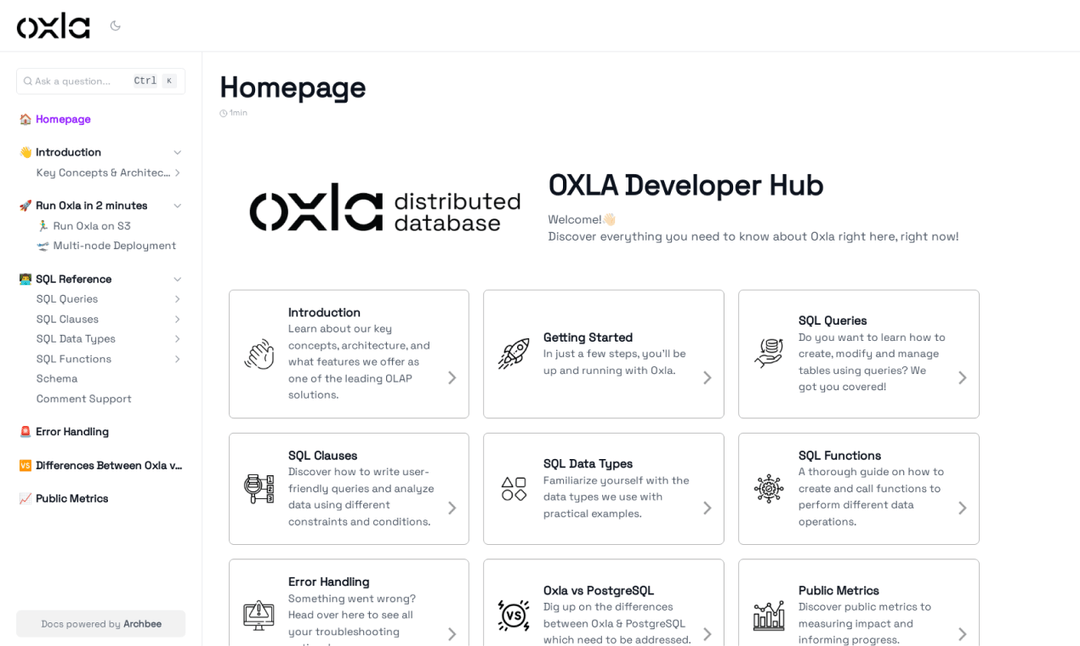Collapse SQL Reference section chevron
1080x646 pixels.
tap(177, 279)
